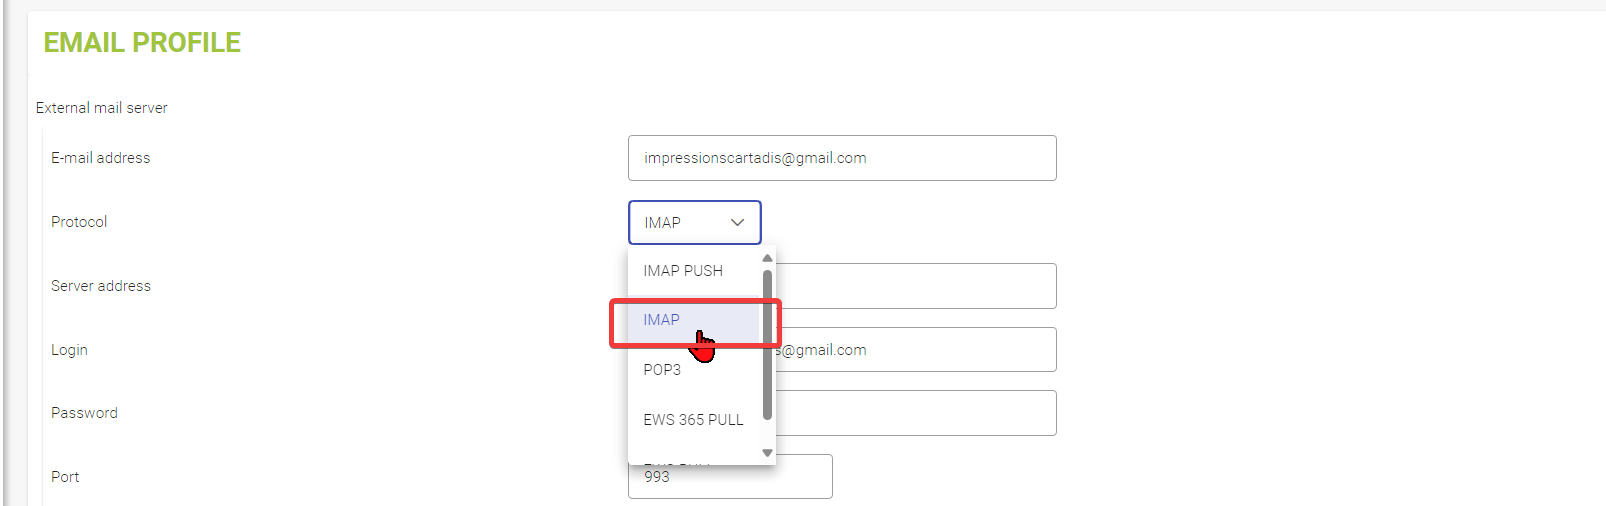
Task: Click the Server address label
Action: [x=101, y=286]
